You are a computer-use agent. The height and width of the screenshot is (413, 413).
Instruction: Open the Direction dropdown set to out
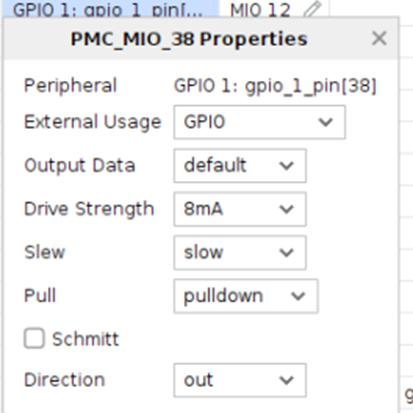(240, 380)
